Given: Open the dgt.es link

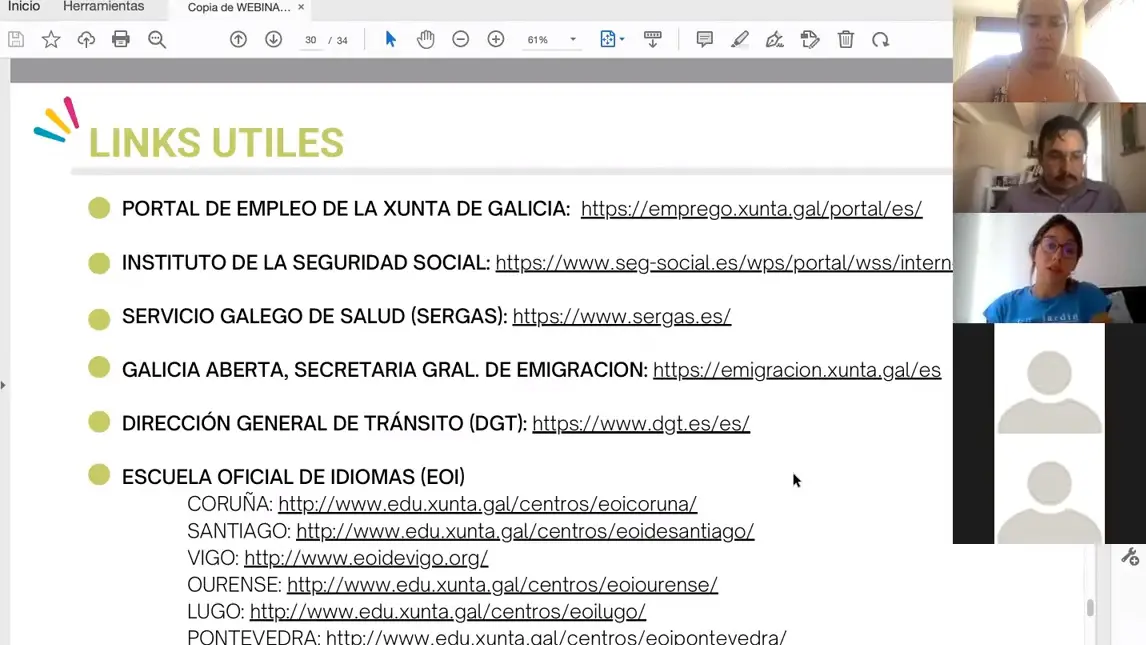Looking at the screenshot, I should tap(641, 424).
